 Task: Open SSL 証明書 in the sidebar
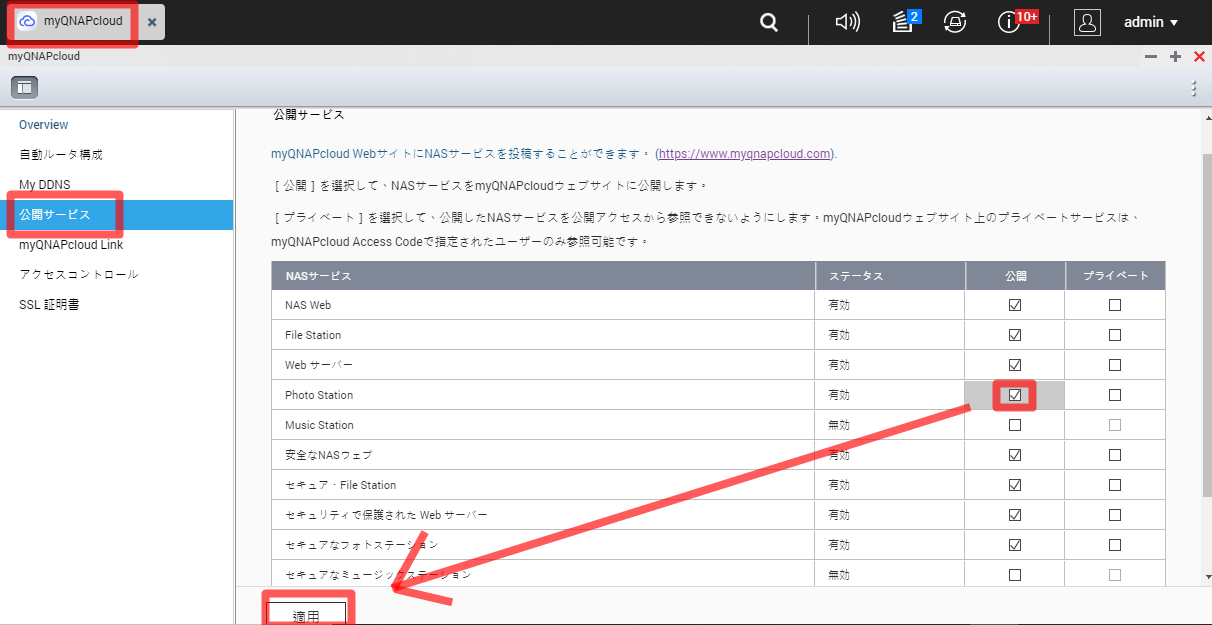coord(49,304)
